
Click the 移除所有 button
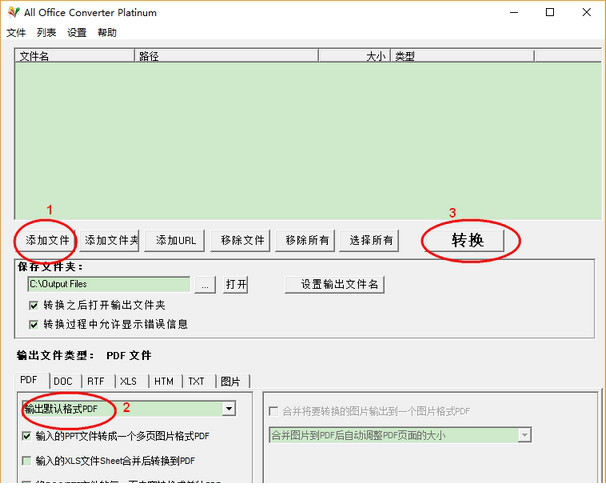coord(305,240)
